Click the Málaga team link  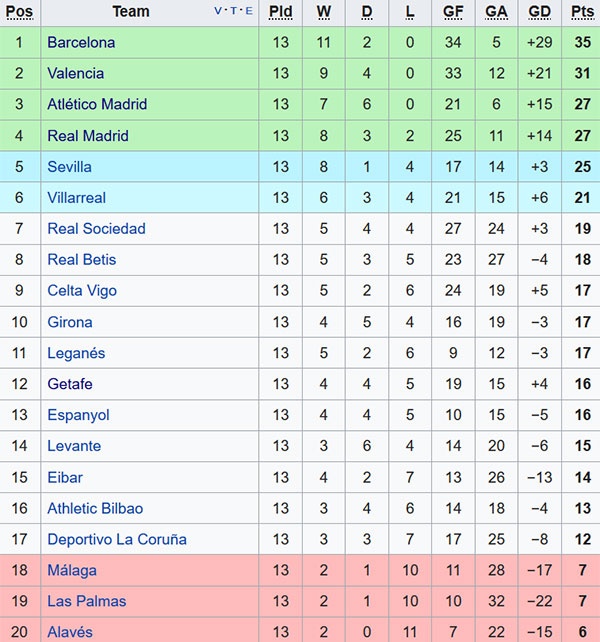point(72,571)
